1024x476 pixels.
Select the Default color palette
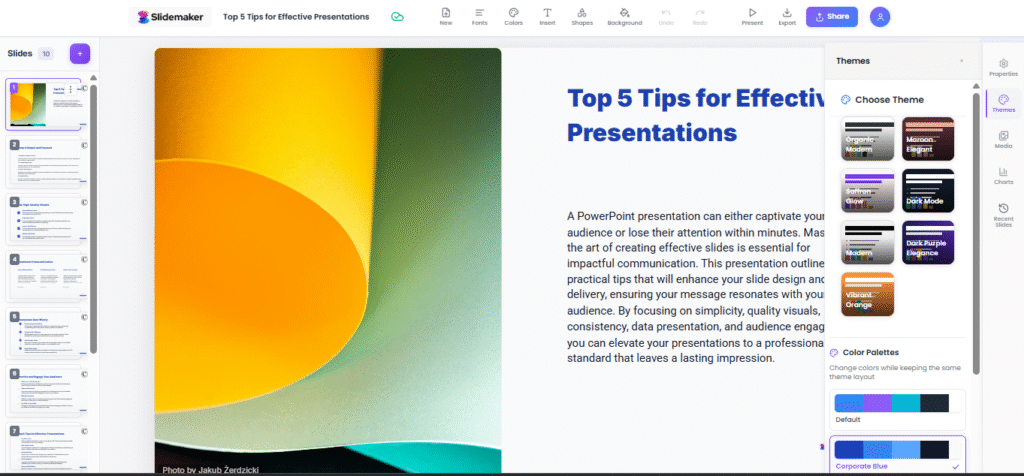(897, 408)
